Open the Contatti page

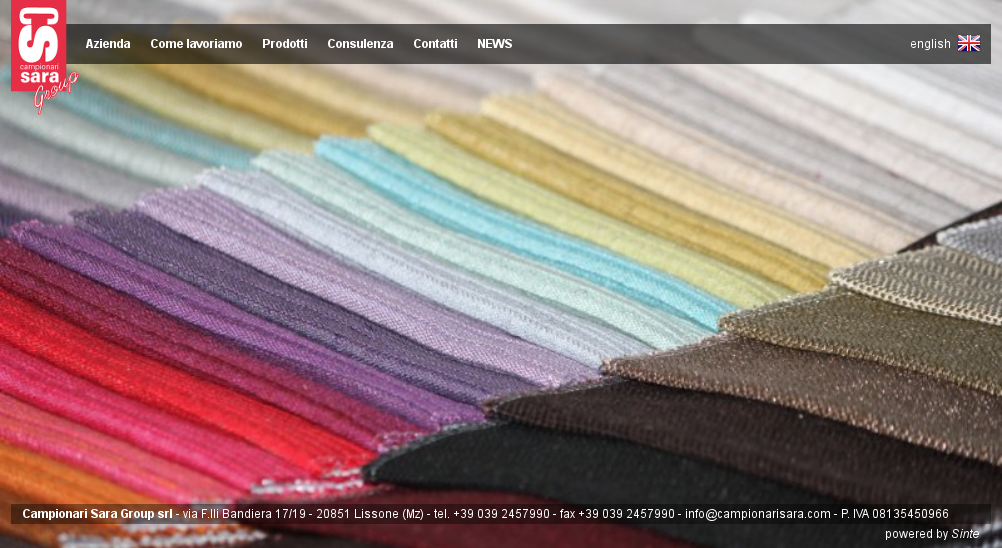point(435,44)
